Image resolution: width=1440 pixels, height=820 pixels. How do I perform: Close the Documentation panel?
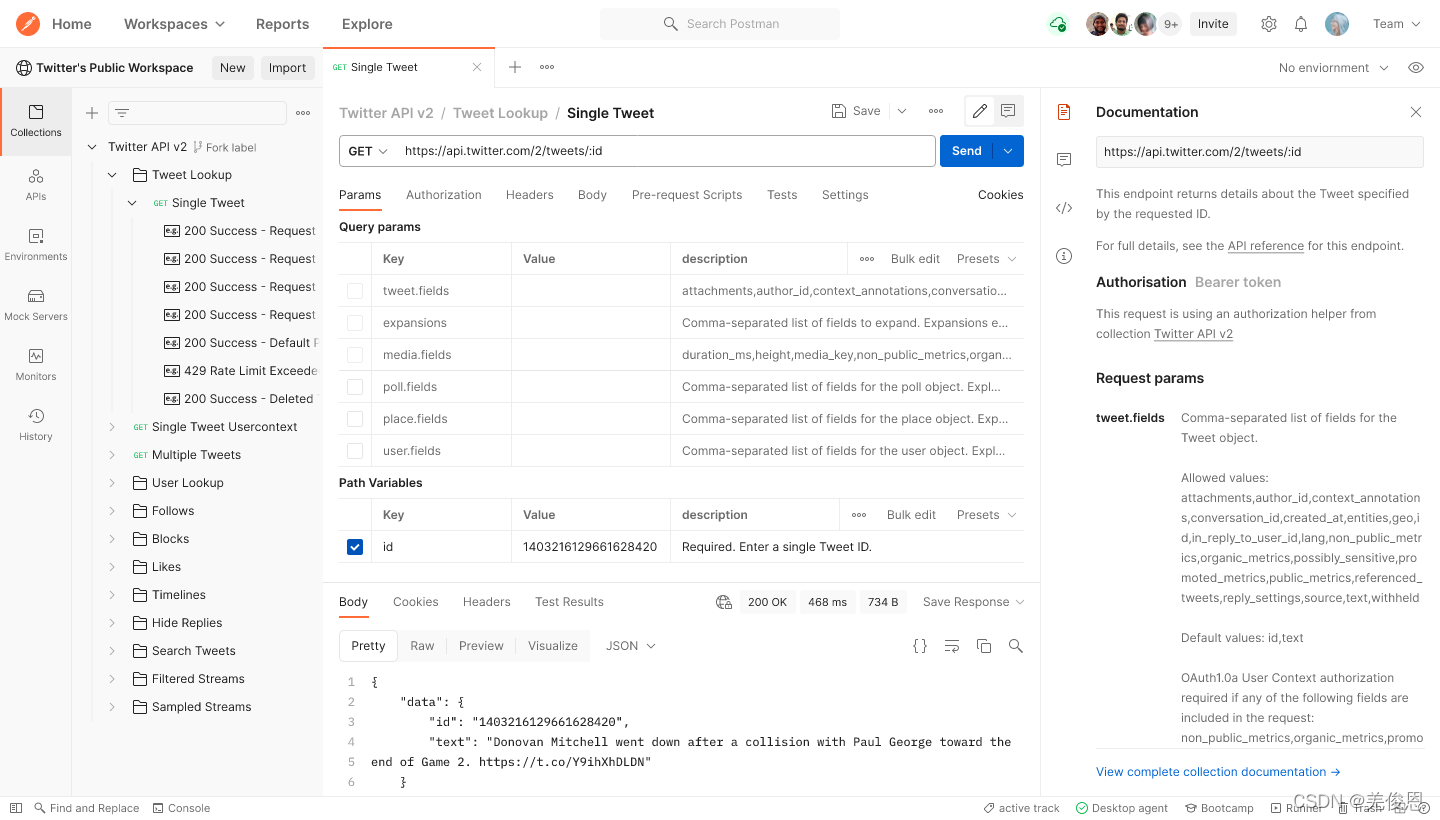pos(1416,112)
